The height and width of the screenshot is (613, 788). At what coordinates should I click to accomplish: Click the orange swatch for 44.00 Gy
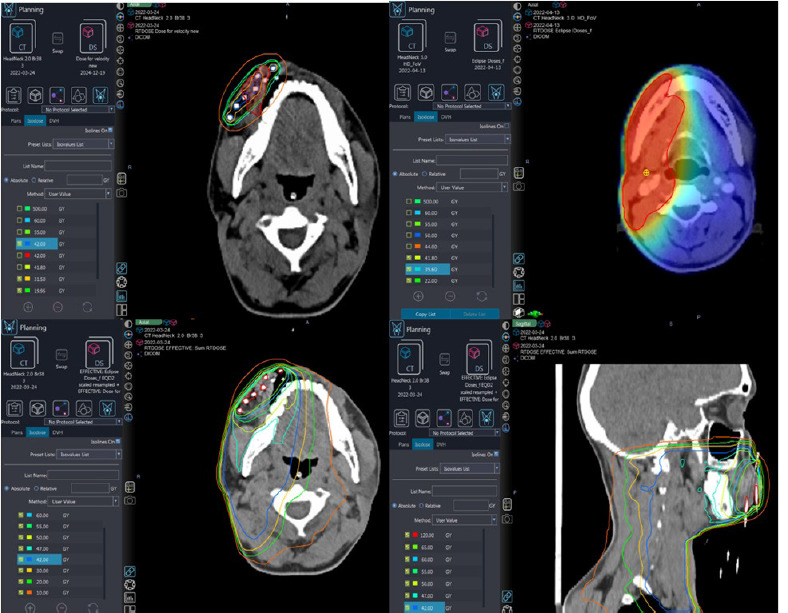pos(418,243)
